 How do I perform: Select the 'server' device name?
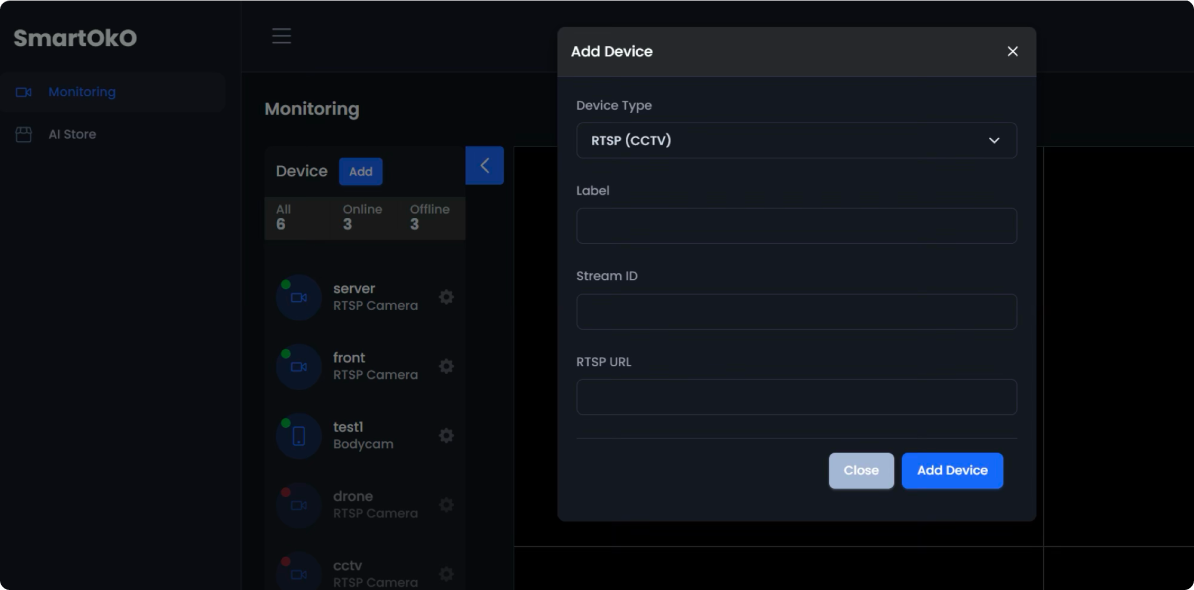pyautogui.click(x=354, y=289)
